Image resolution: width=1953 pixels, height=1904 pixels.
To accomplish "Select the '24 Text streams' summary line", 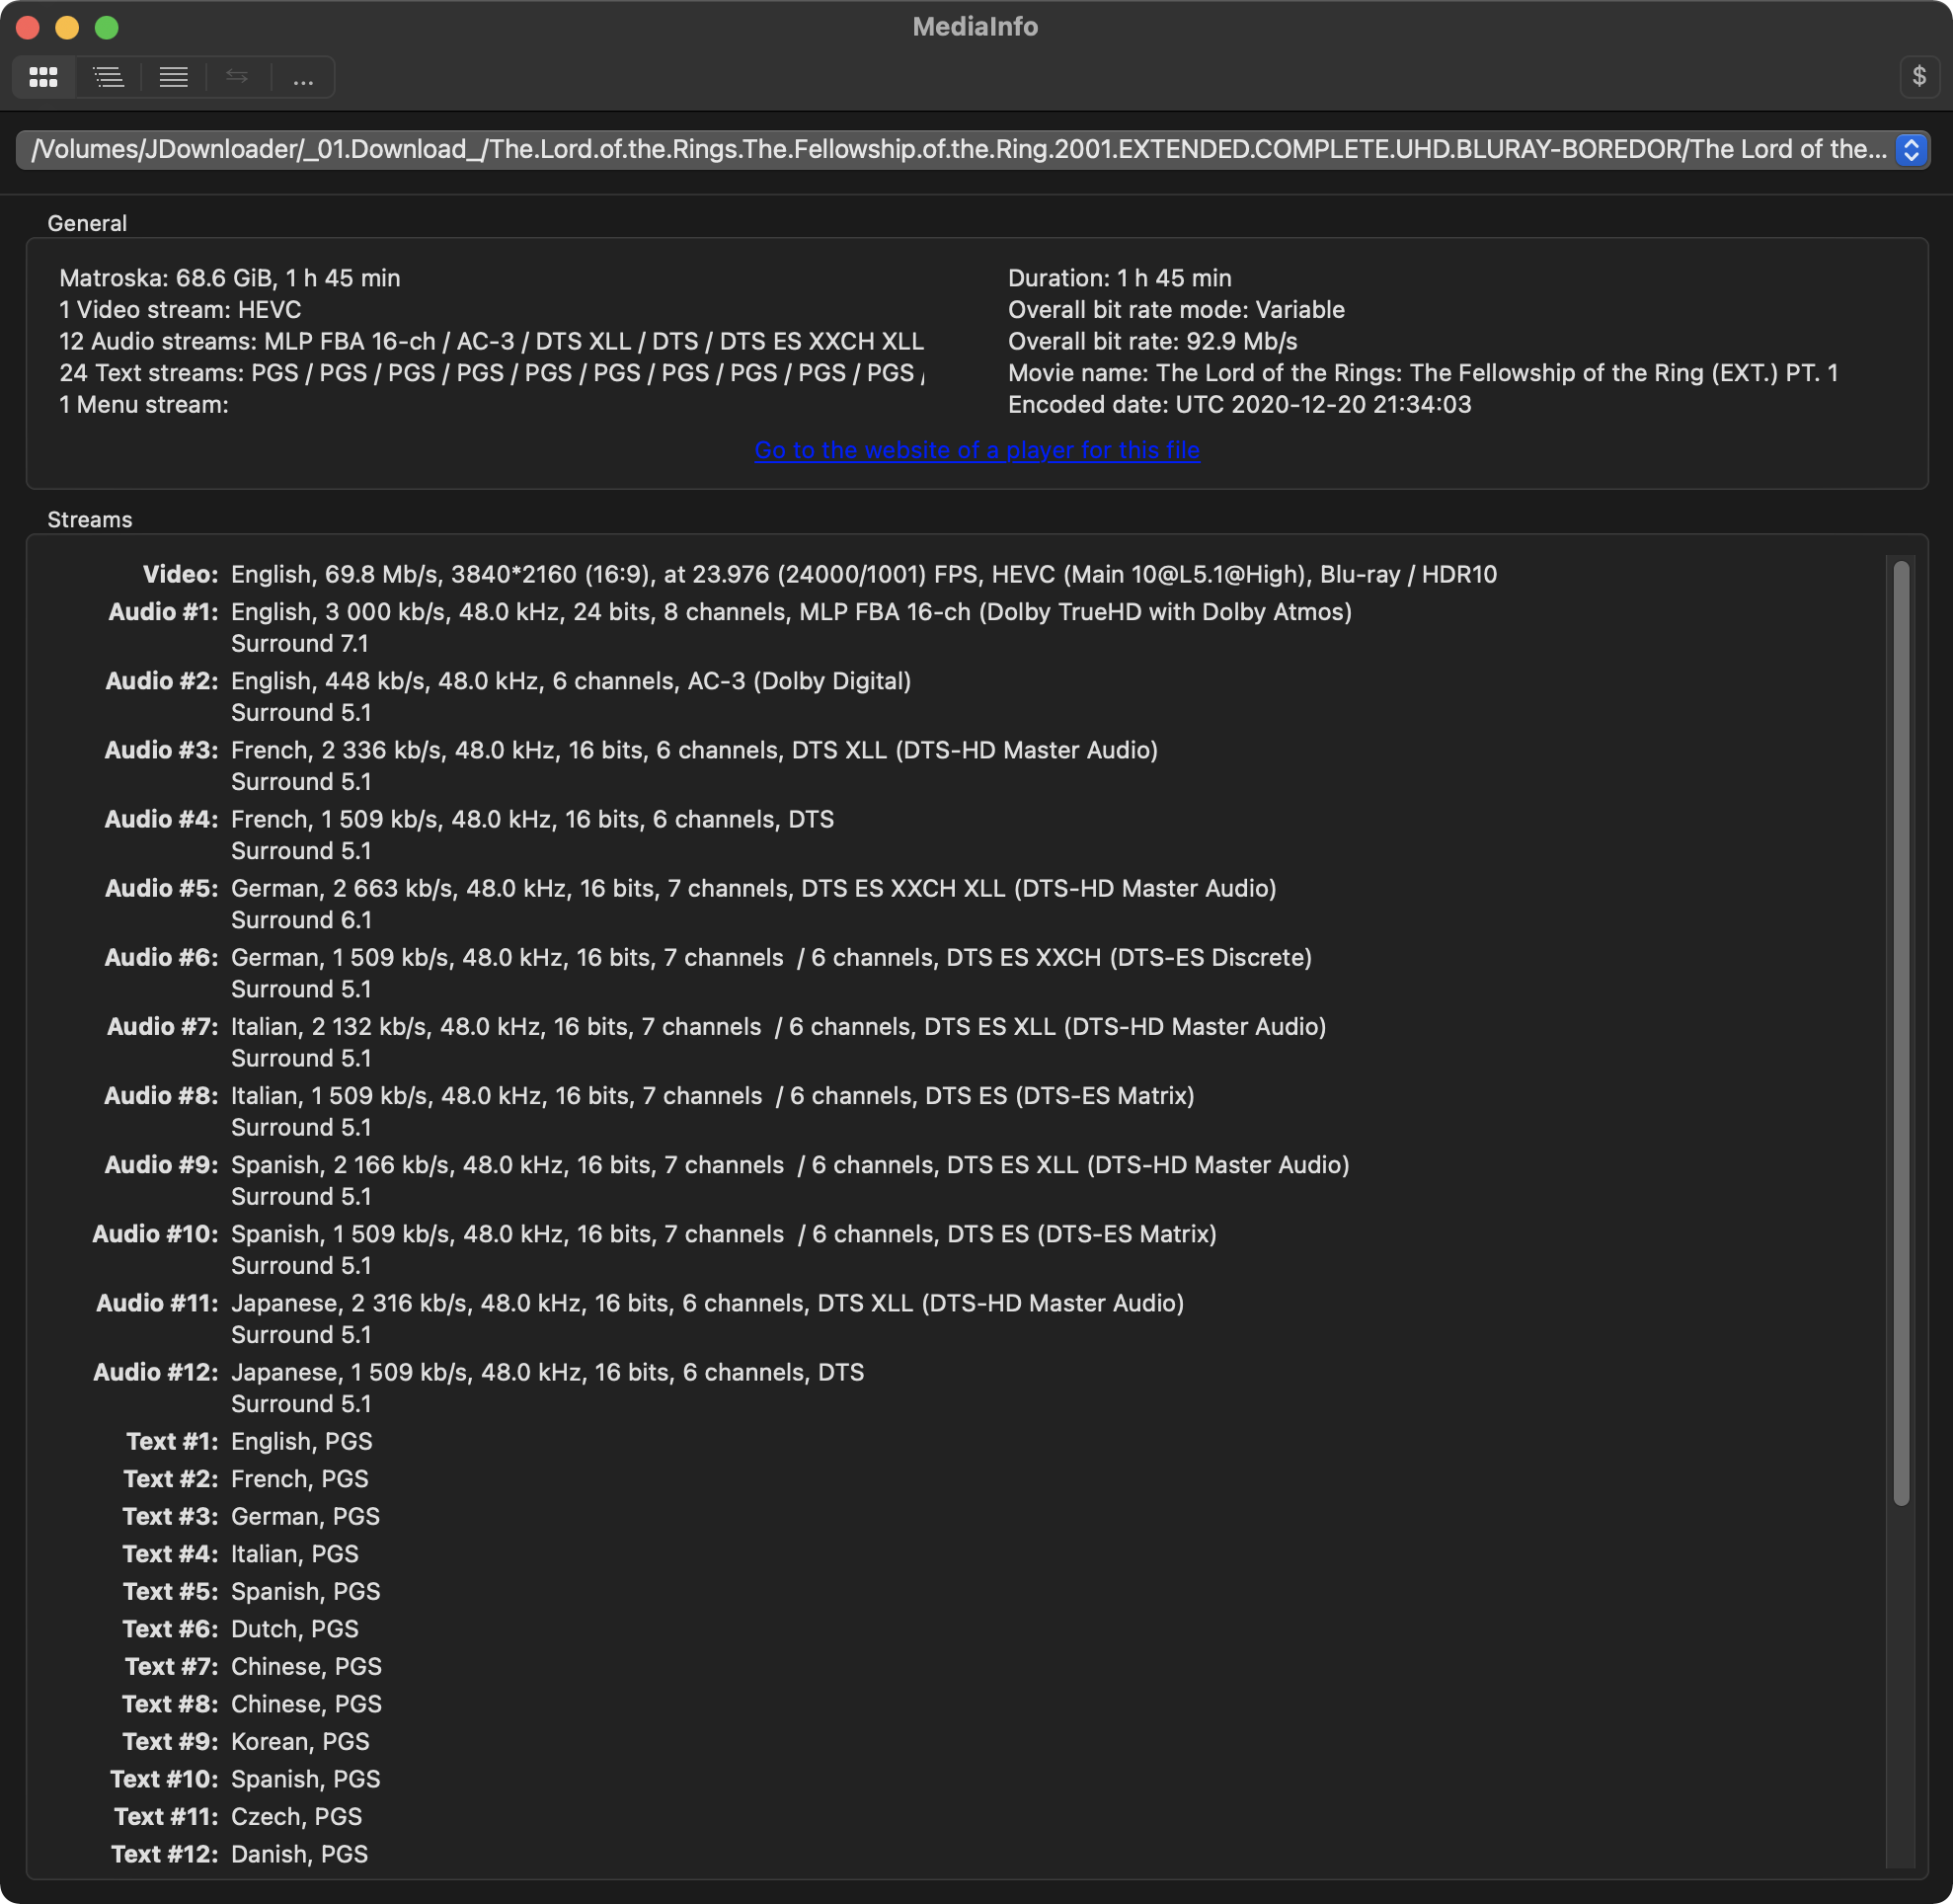I will pyautogui.click(x=491, y=373).
